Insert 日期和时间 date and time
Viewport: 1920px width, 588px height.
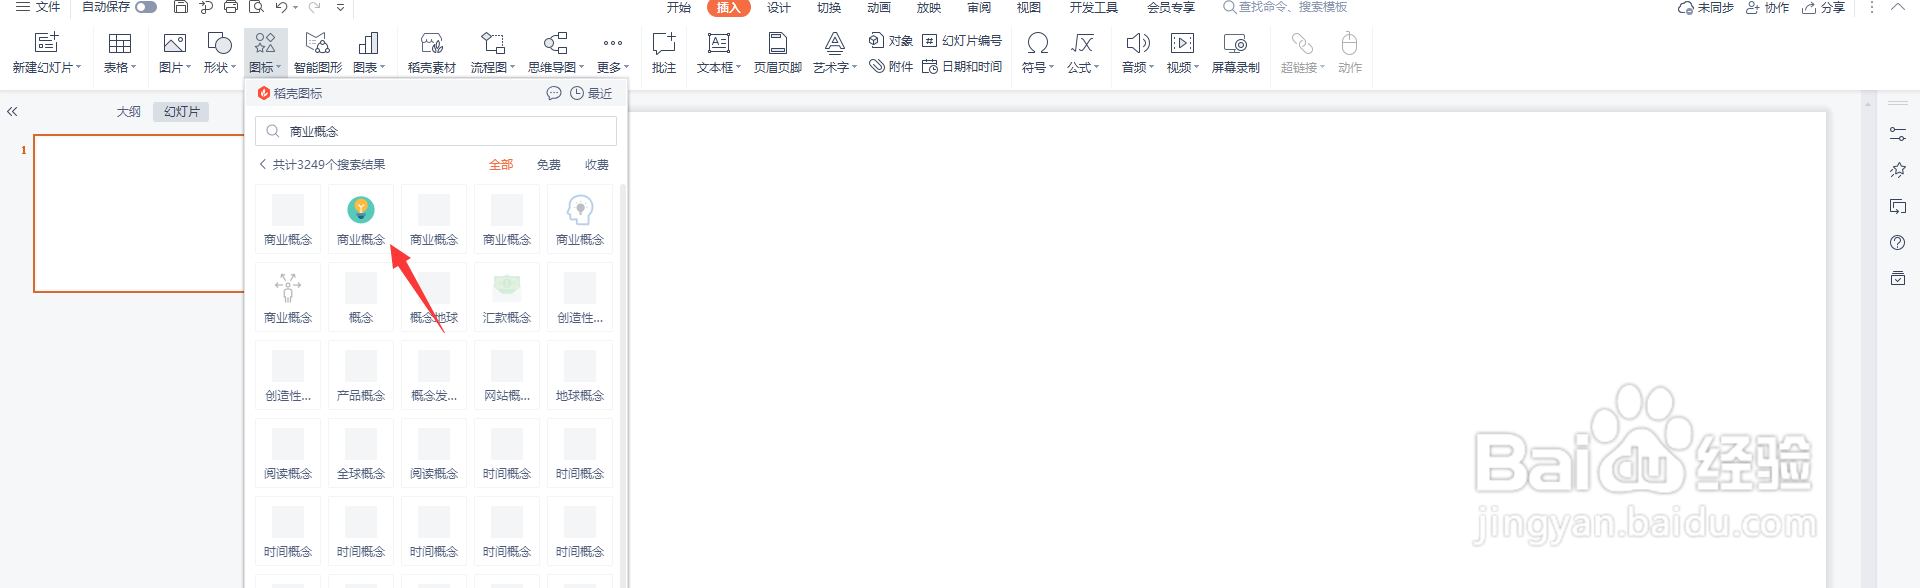[962, 67]
